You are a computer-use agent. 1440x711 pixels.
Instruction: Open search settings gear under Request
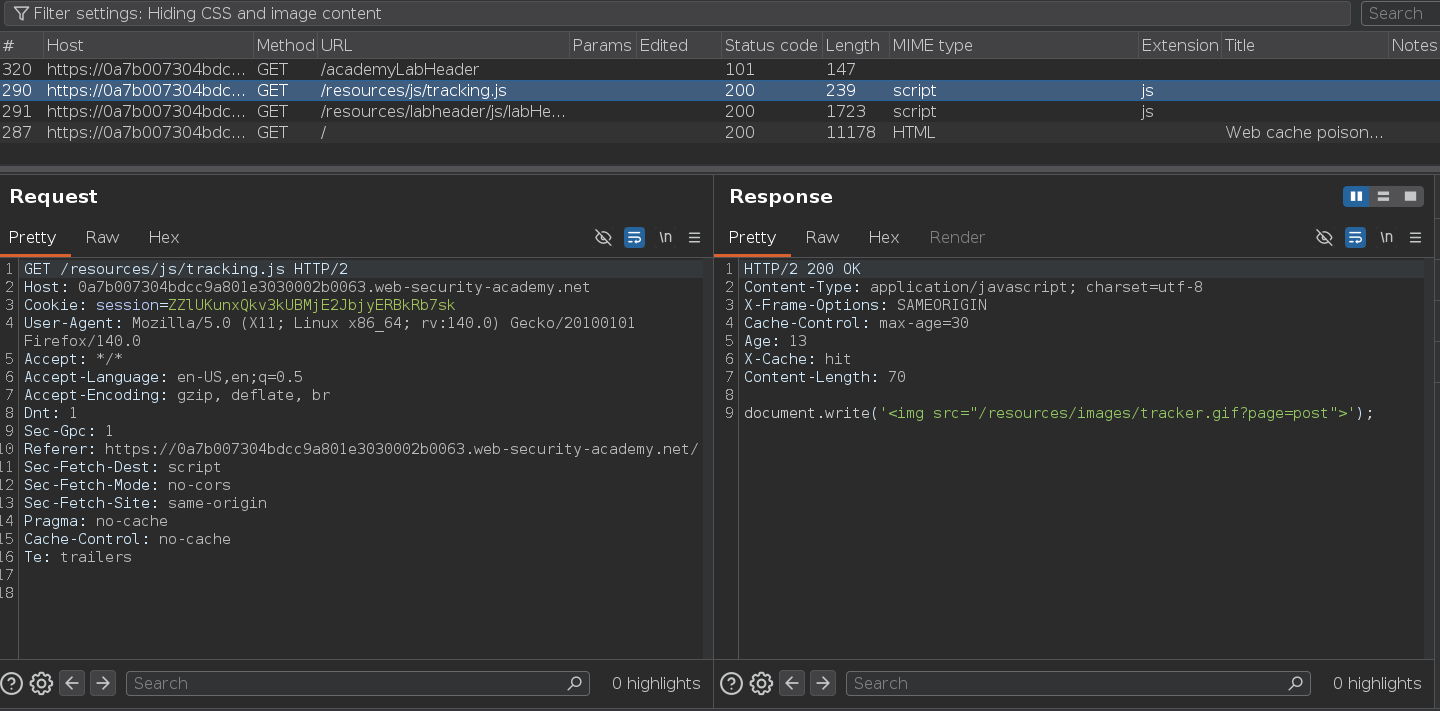[x=41, y=683]
